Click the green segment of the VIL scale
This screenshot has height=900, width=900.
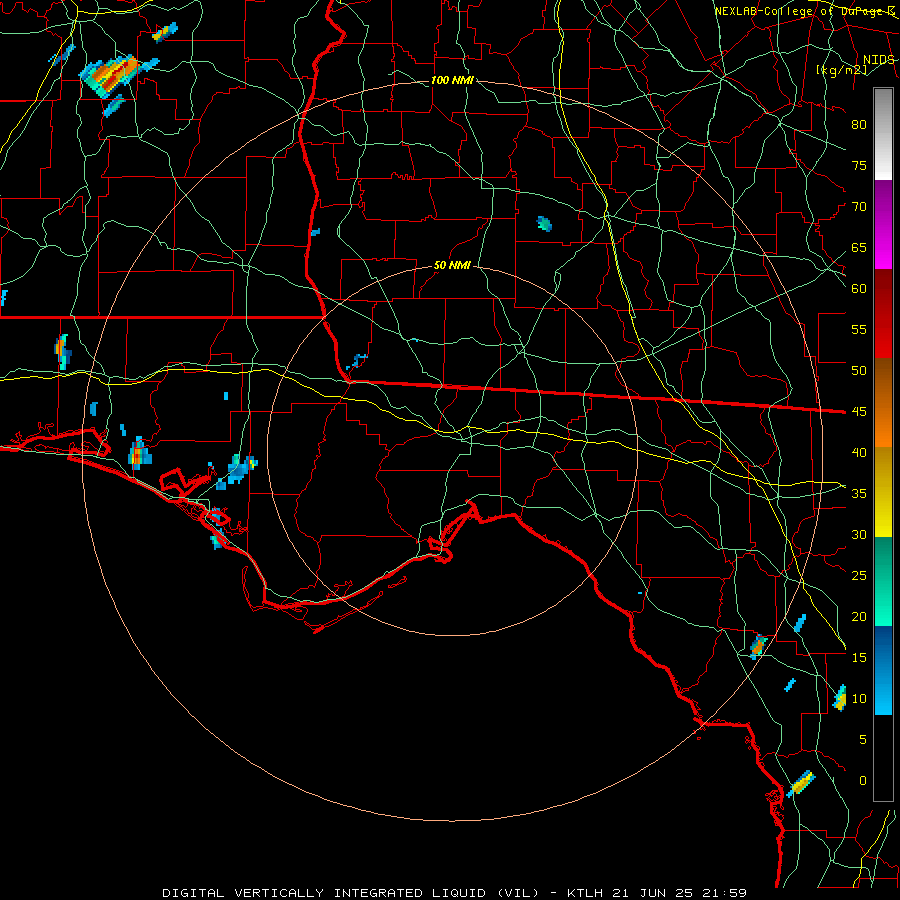pyautogui.click(x=883, y=581)
